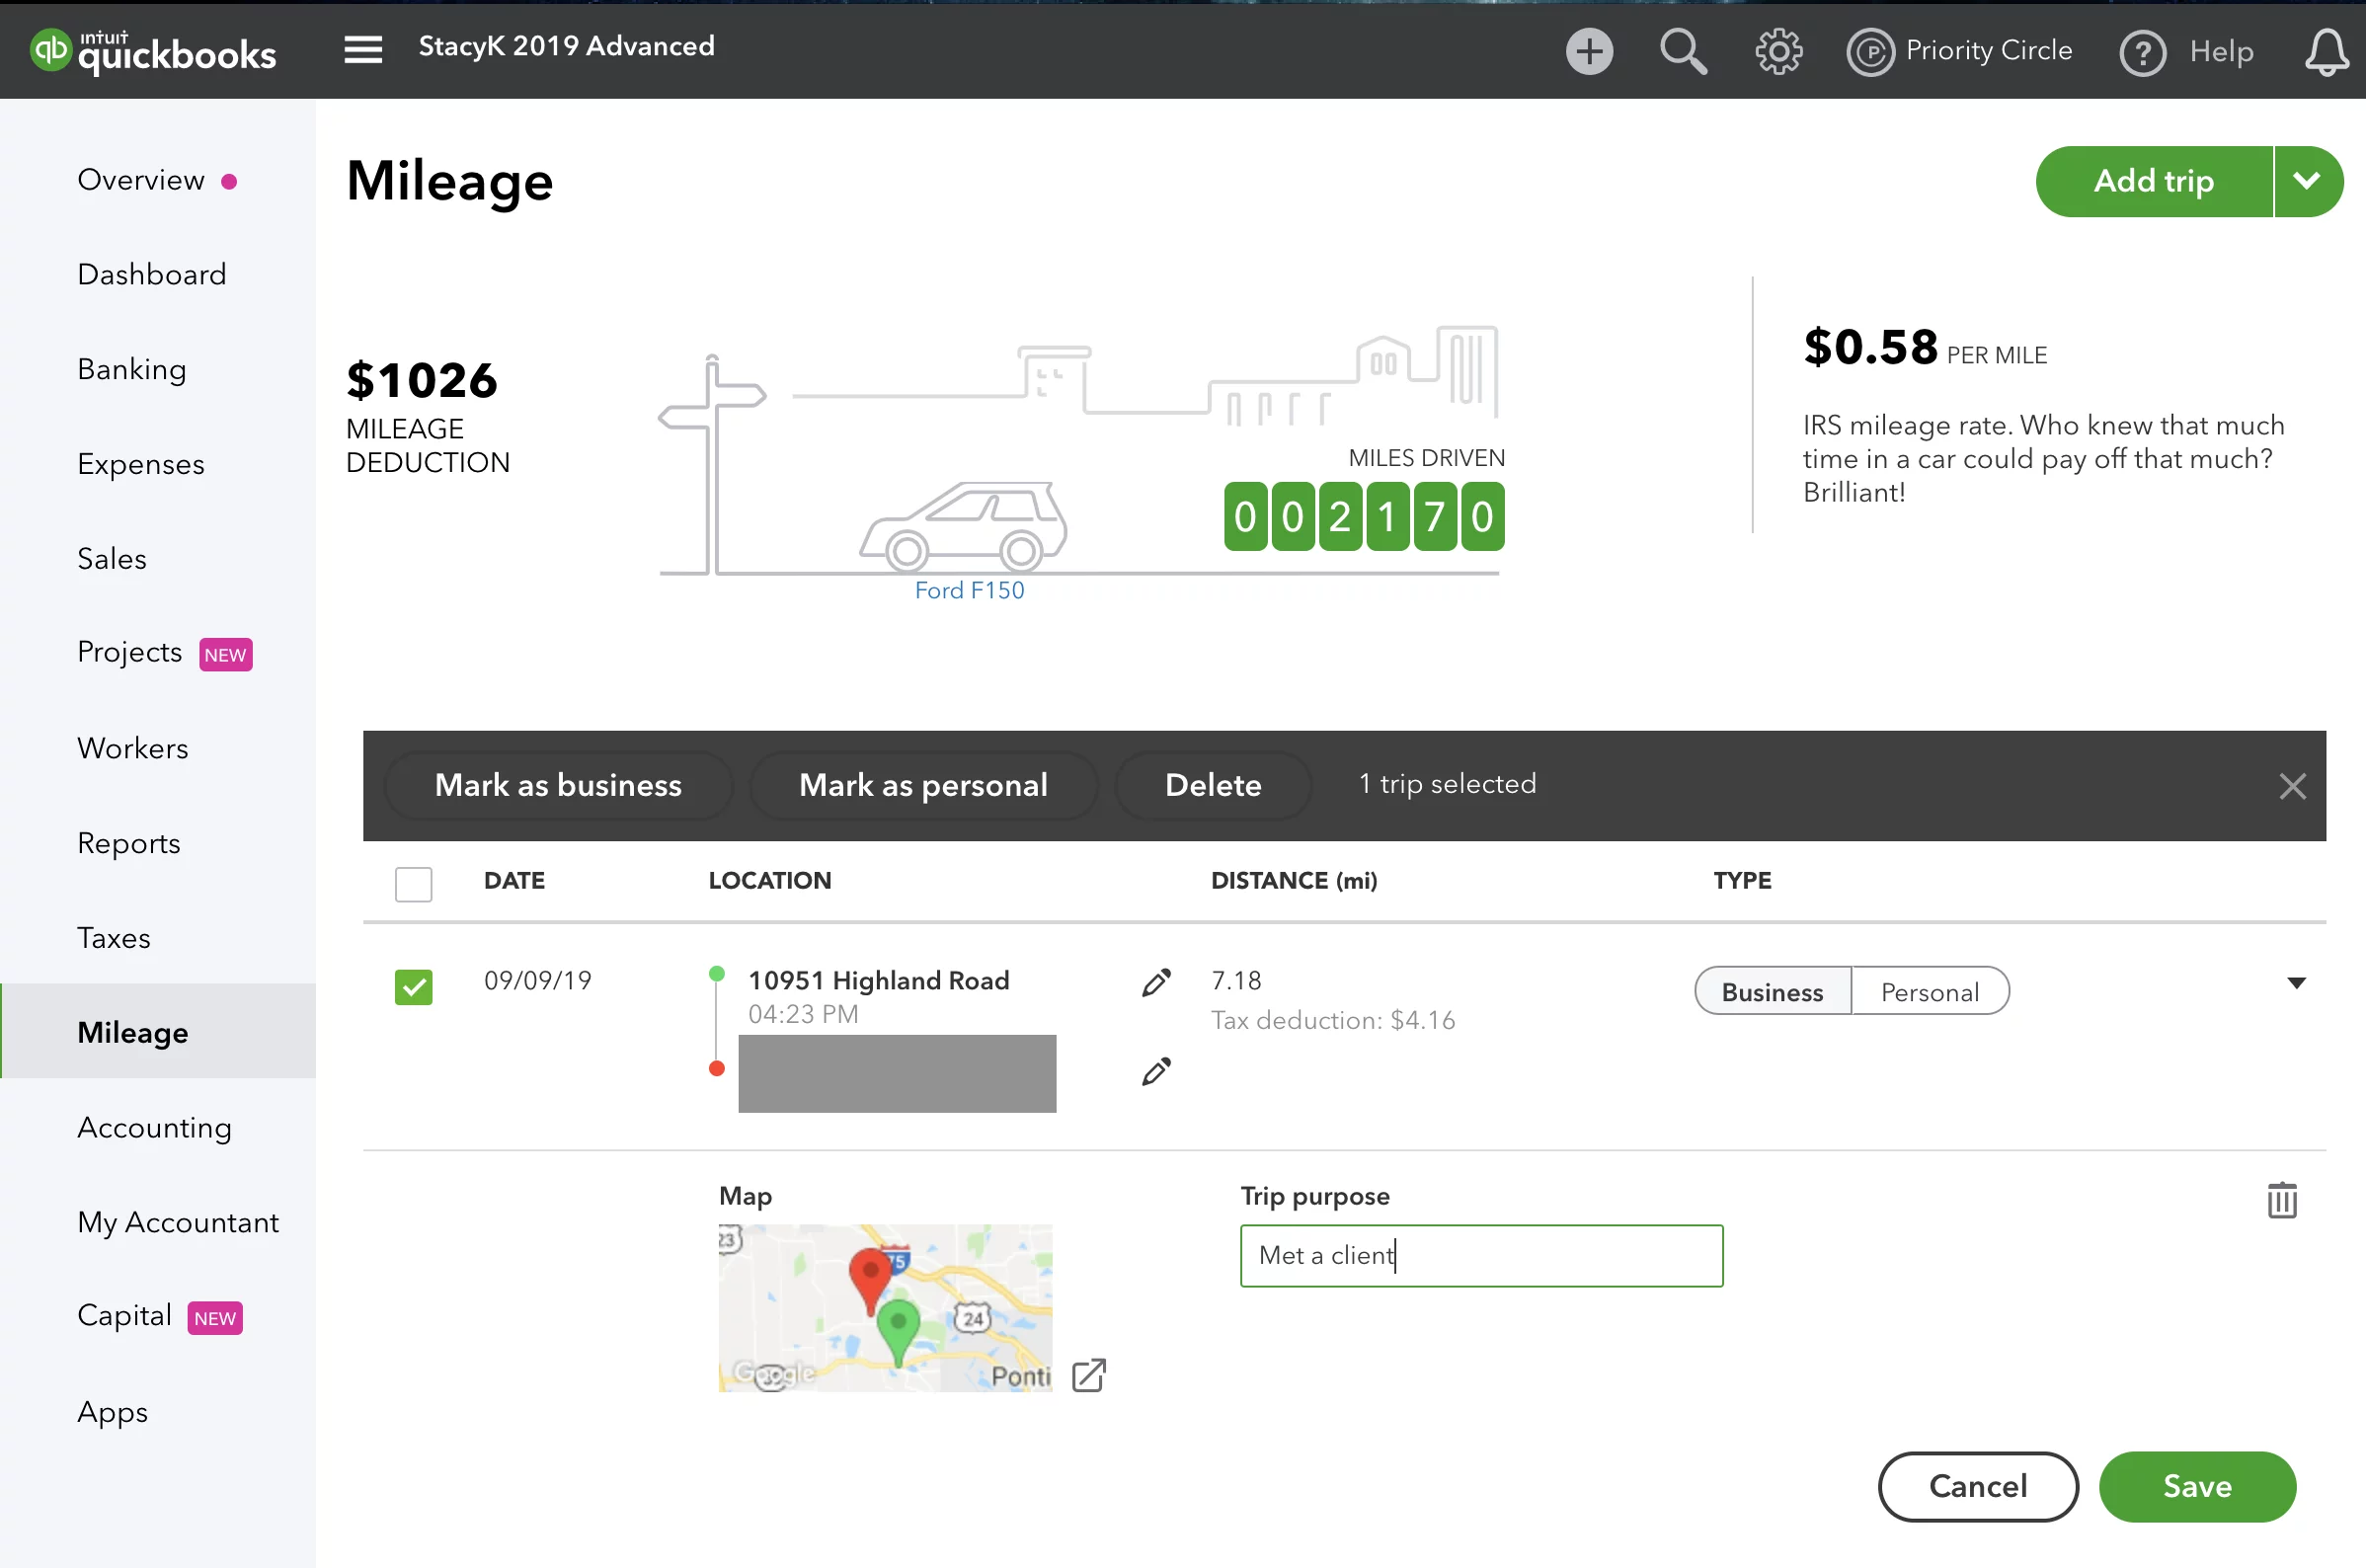The width and height of the screenshot is (2366, 1568).
Task: Click the Ford F150 car illustration
Action: (x=963, y=525)
